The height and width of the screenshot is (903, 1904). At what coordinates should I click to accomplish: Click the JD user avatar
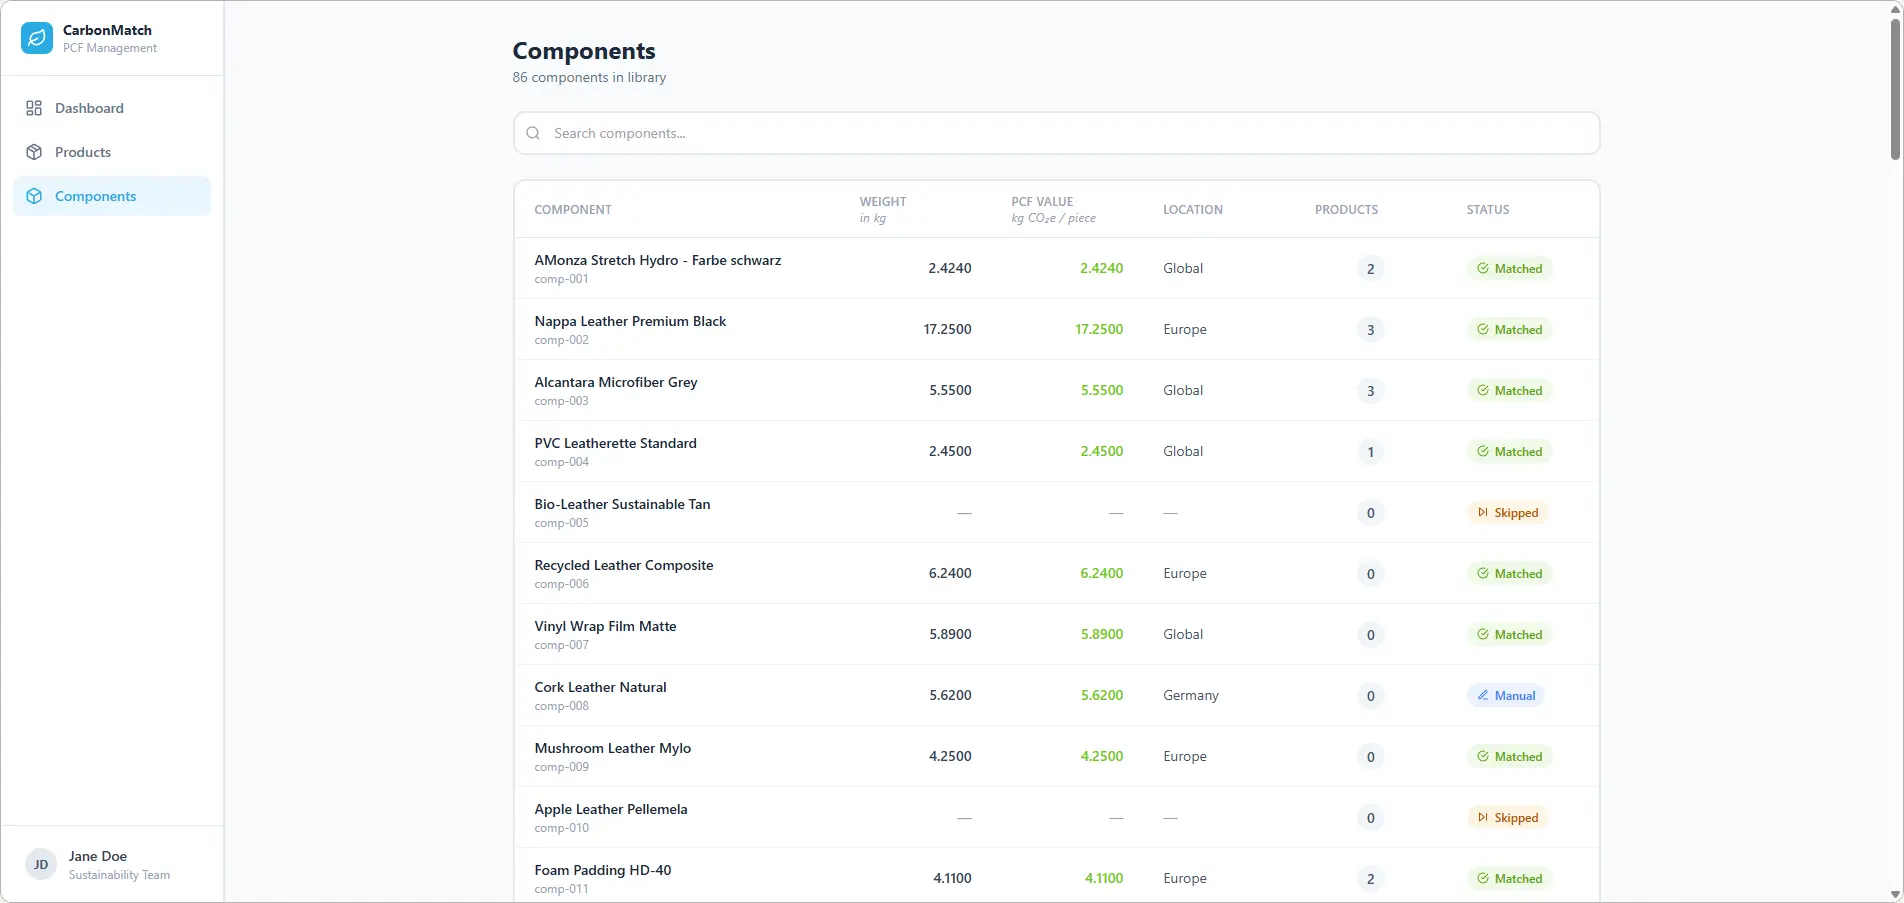(41, 864)
